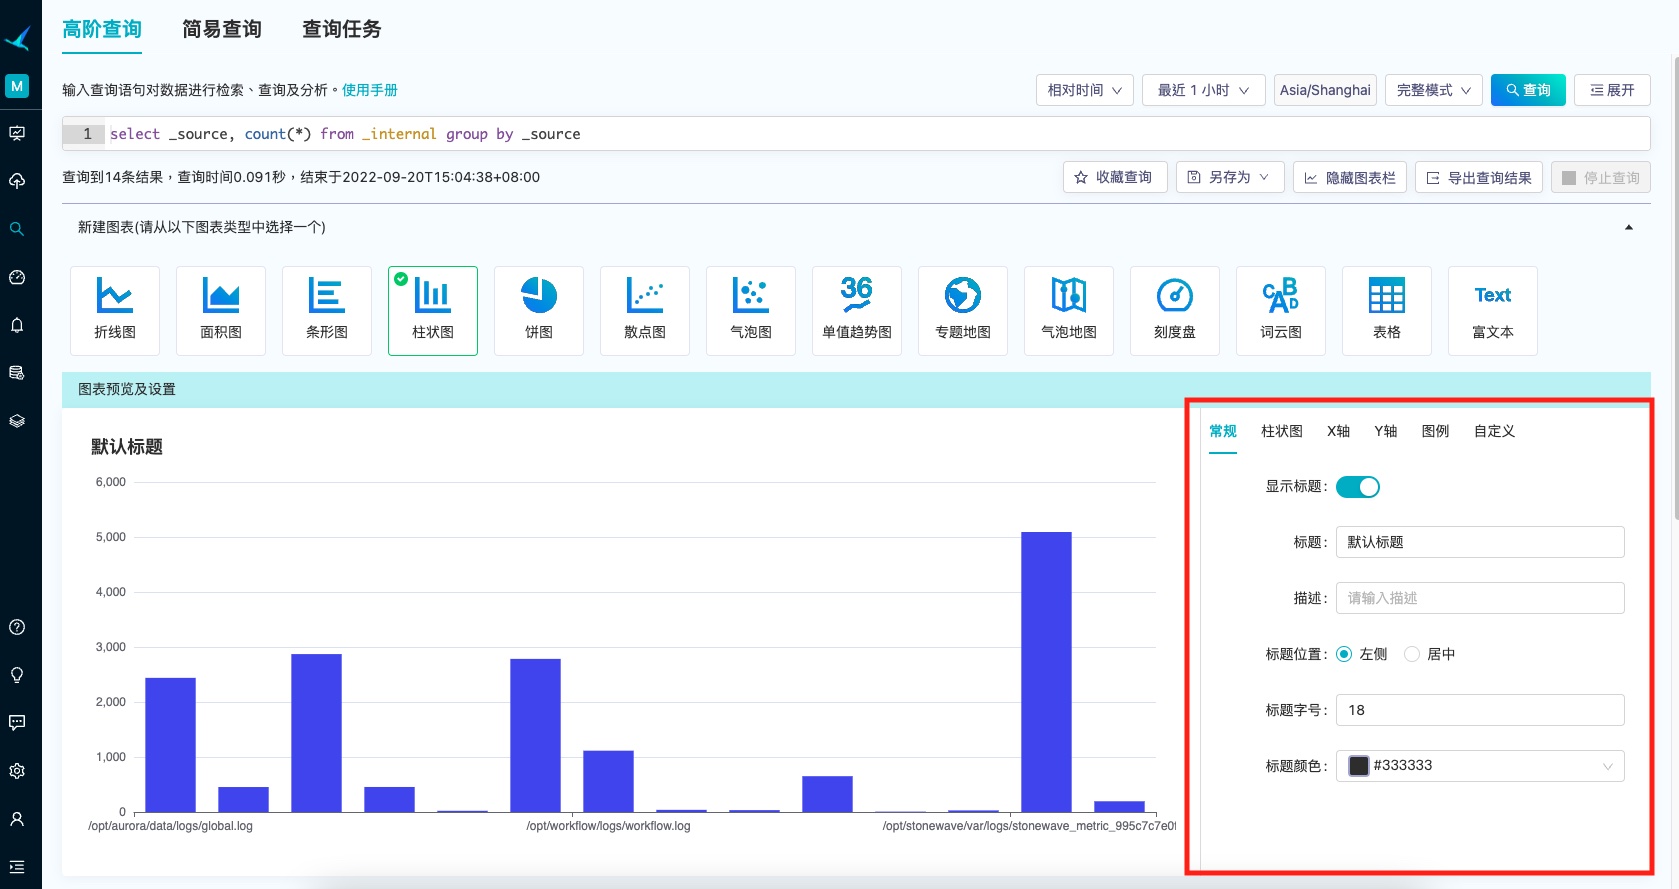The width and height of the screenshot is (1679, 889).
Task: Collapse the 新建图表 chart type section
Action: [1629, 228]
